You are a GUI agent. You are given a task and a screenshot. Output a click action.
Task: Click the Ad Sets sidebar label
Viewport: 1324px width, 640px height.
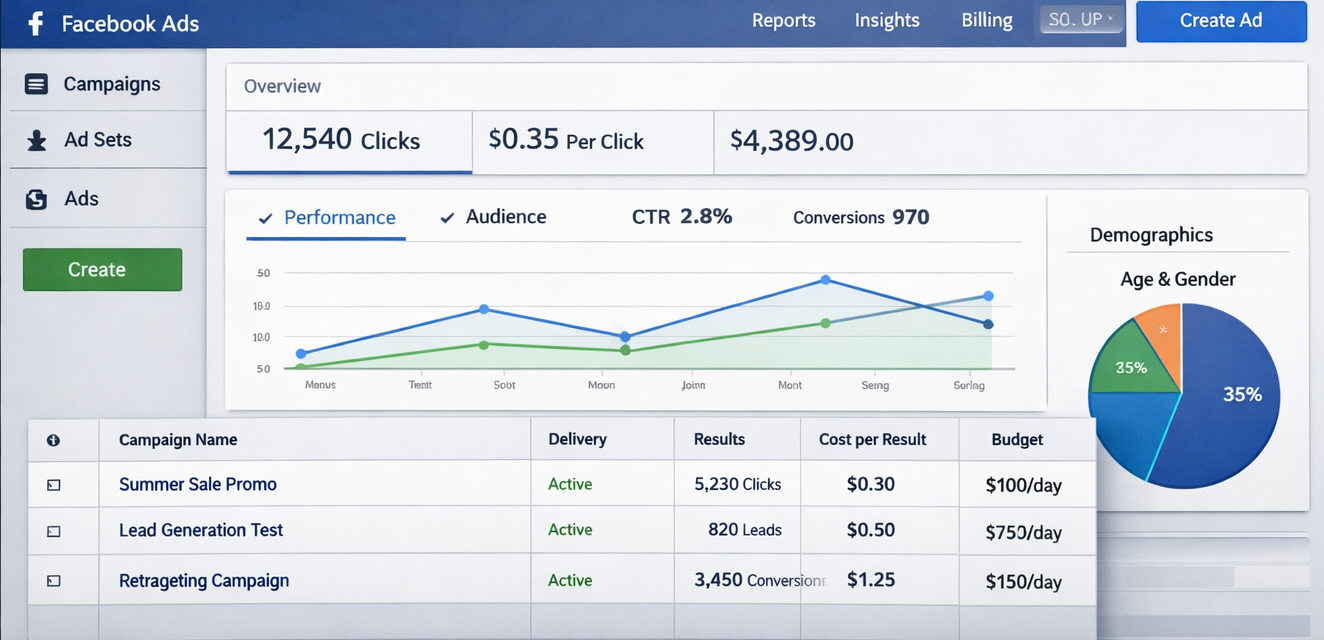(x=98, y=140)
